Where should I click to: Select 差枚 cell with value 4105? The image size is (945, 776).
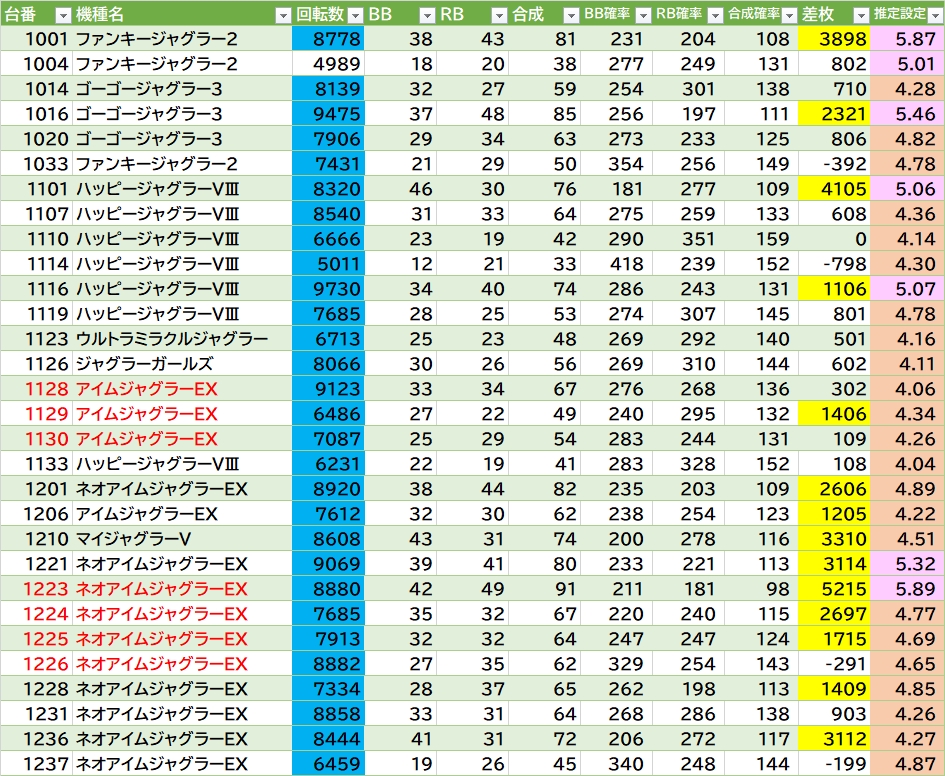[x=834, y=189]
